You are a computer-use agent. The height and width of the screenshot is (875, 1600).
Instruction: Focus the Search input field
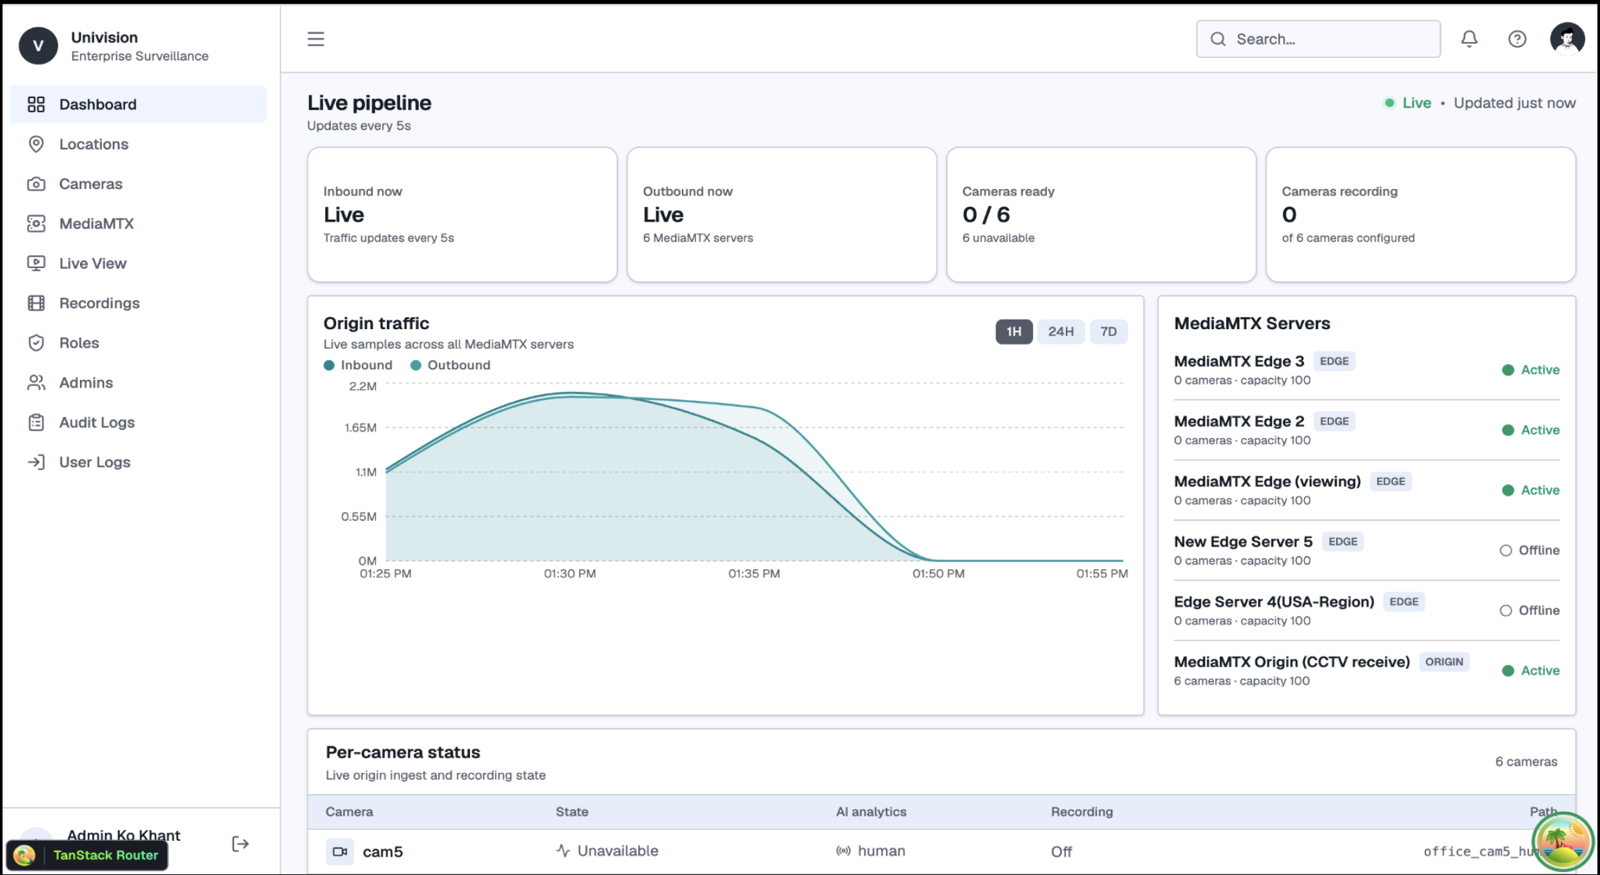point(1318,39)
